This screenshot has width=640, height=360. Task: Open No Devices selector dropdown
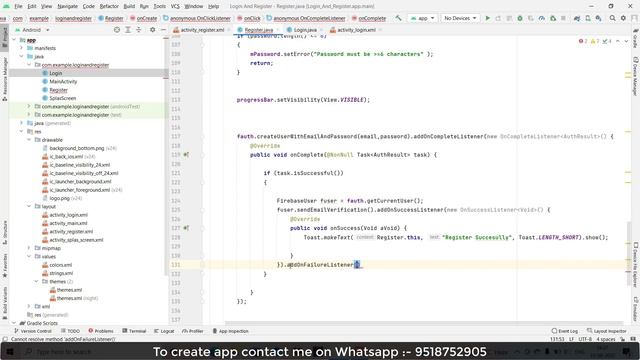pos(460,18)
